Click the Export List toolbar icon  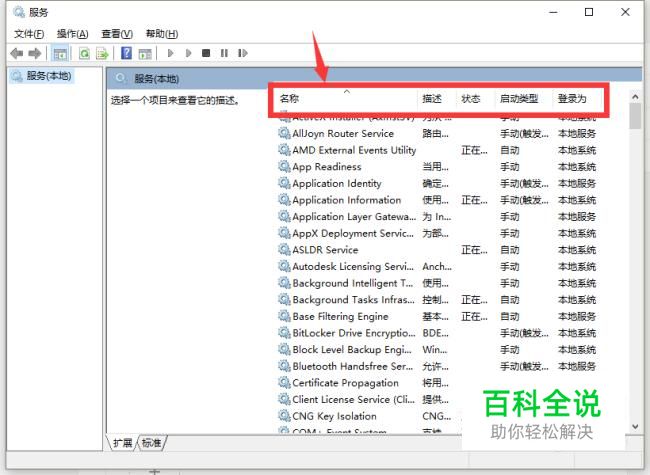click(x=102, y=53)
